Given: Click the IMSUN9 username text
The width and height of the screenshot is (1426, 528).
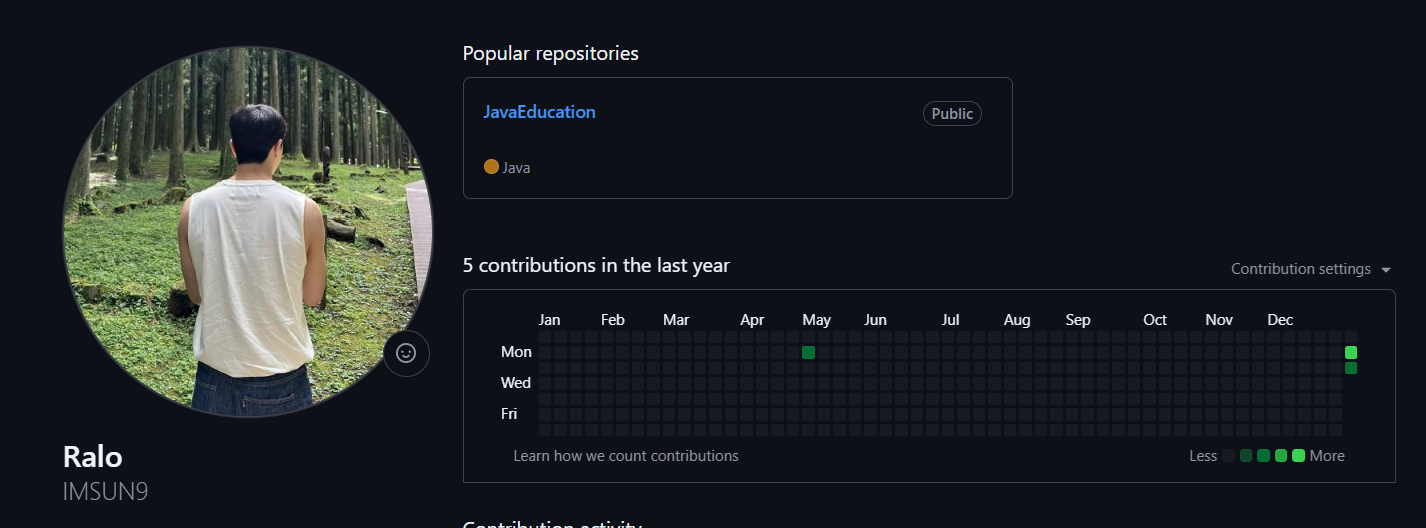Looking at the screenshot, I should coord(105,492).
